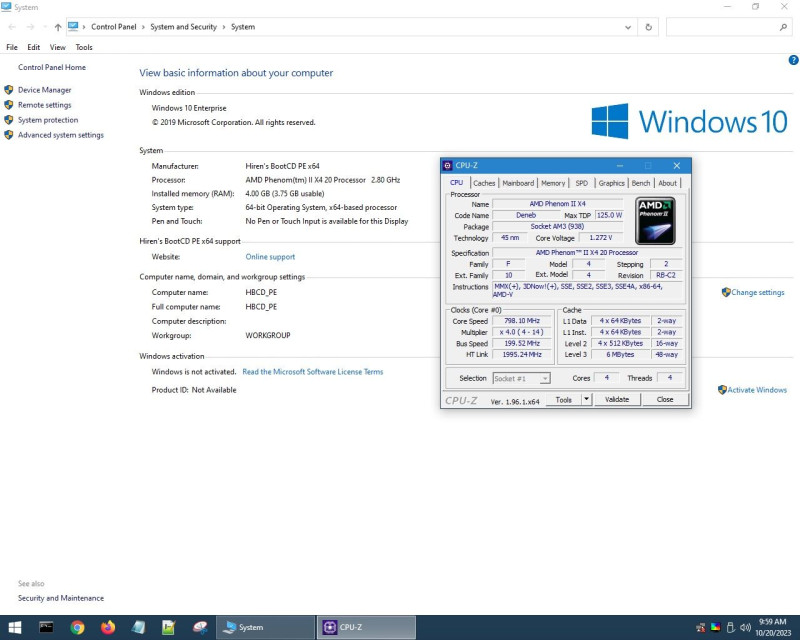Open System protection link
This screenshot has height=640, width=800.
pos(48,120)
